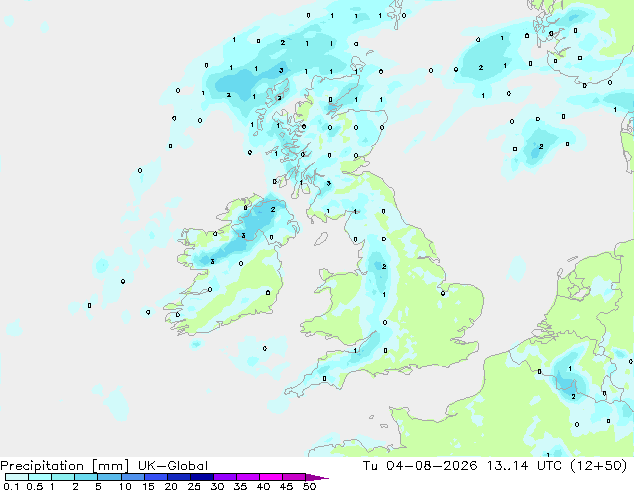Screen dimensions: 634x490
Task: Pick the 10 to 15 mm legend swatch
Action: 133,477
